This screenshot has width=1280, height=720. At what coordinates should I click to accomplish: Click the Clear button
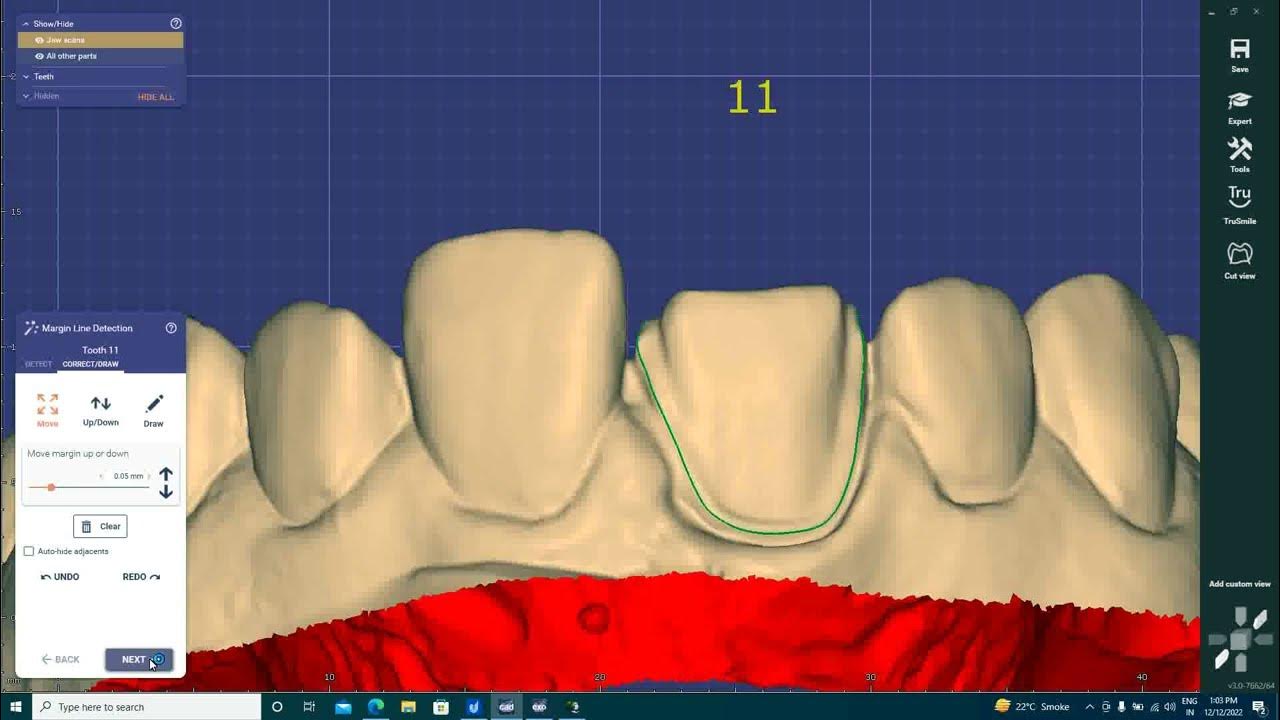click(x=100, y=526)
